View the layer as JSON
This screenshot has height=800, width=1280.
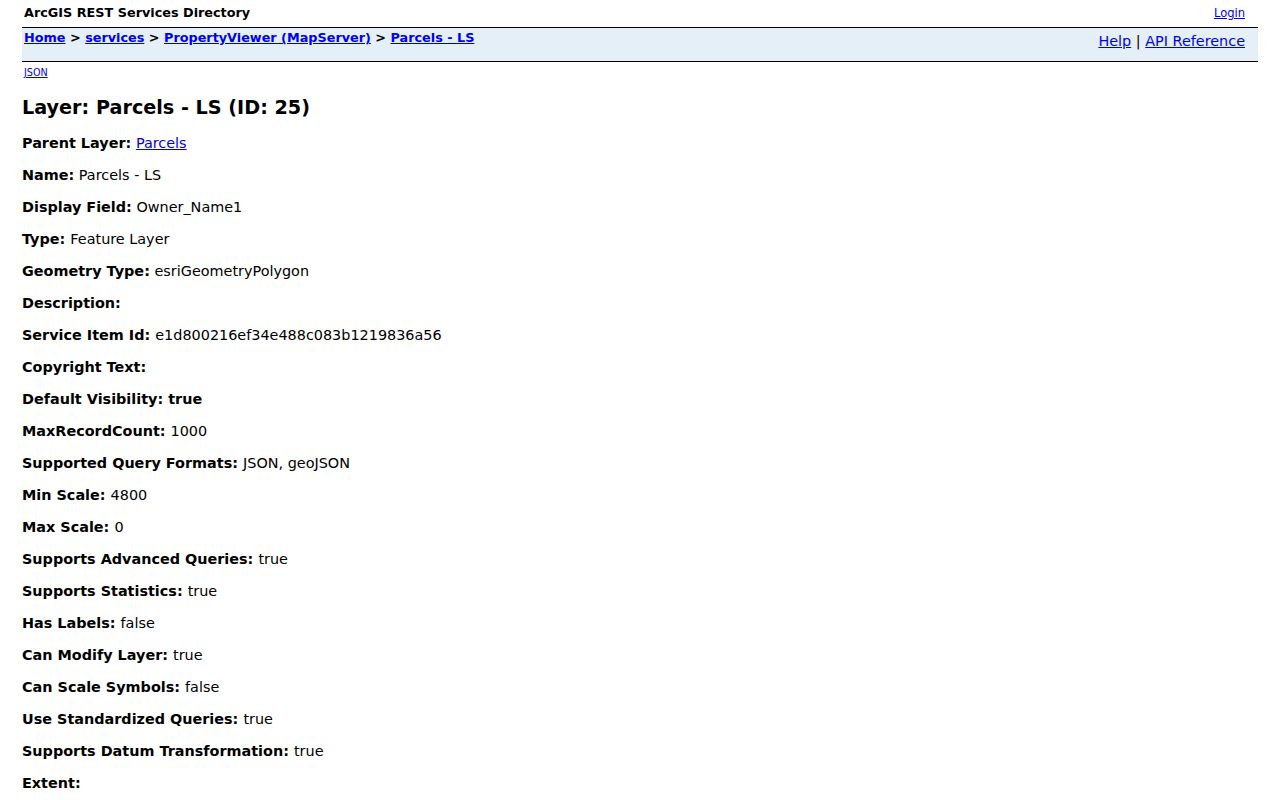coord(35,72)
